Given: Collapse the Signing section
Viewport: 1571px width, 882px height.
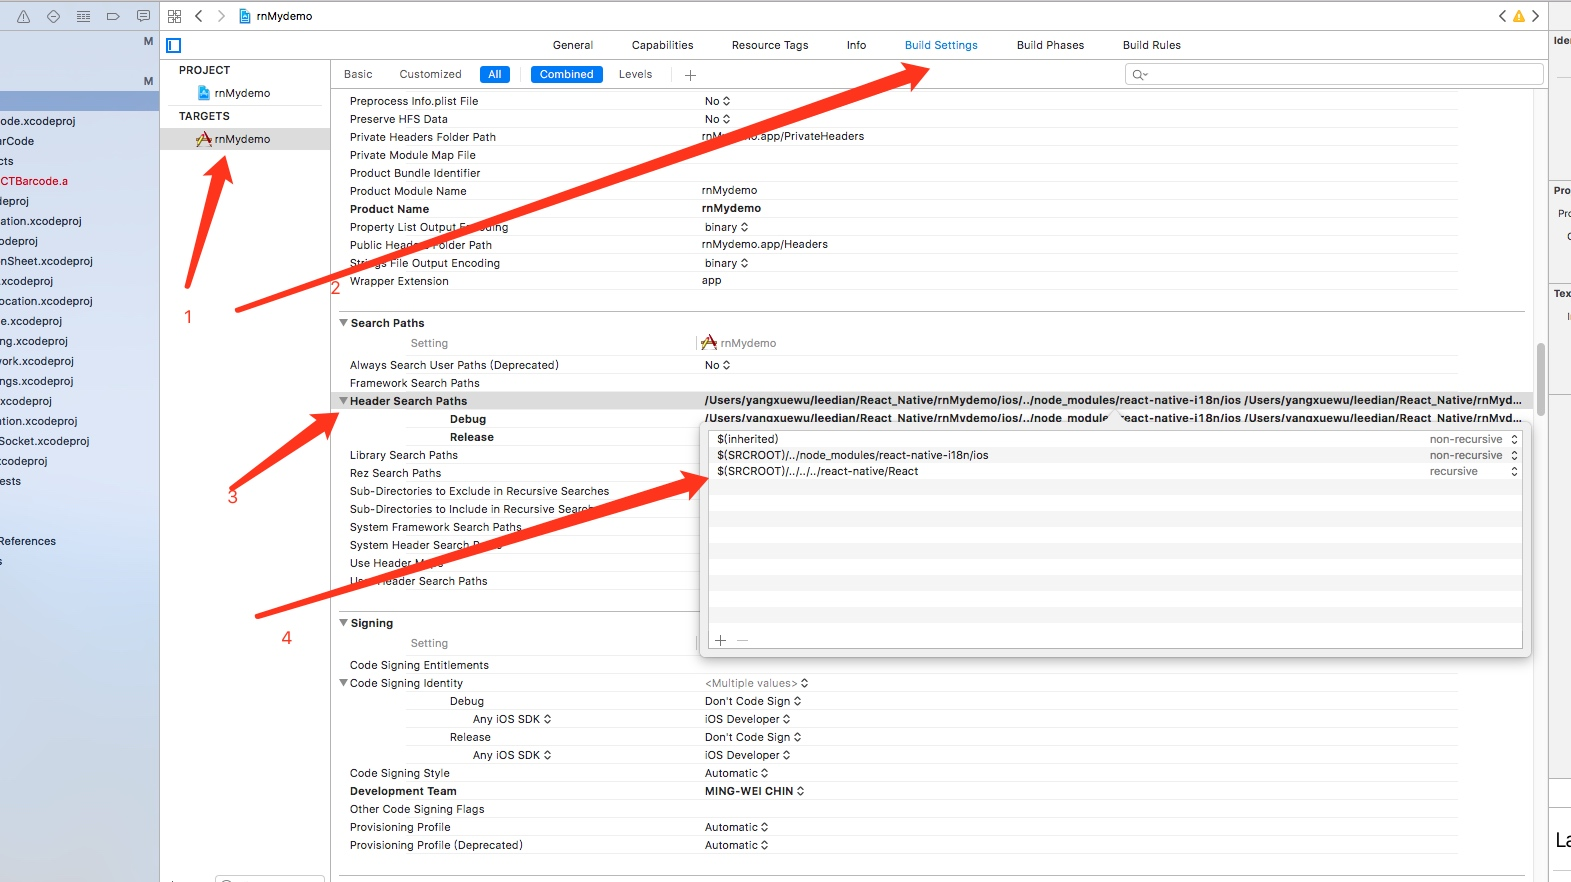Looking at the screenshot, I should tap(343, 623).
